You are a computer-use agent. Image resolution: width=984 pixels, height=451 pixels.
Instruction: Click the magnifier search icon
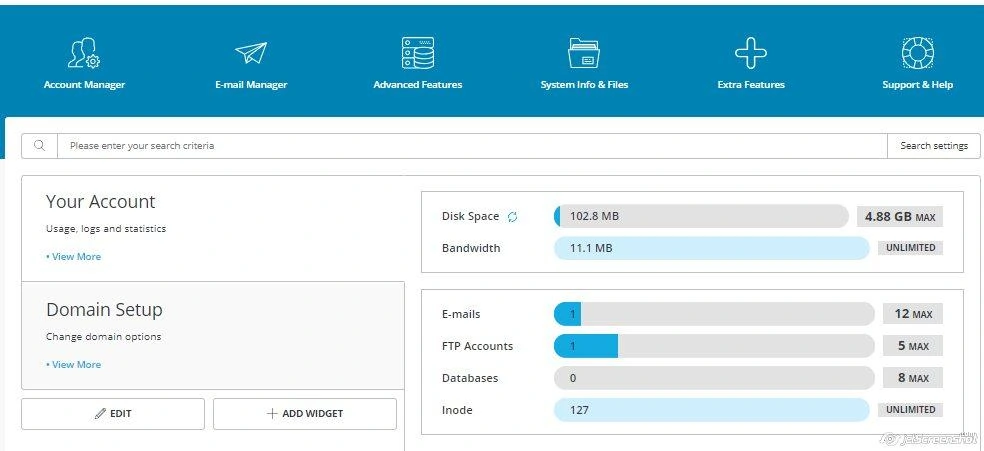(x=40, y=146)
